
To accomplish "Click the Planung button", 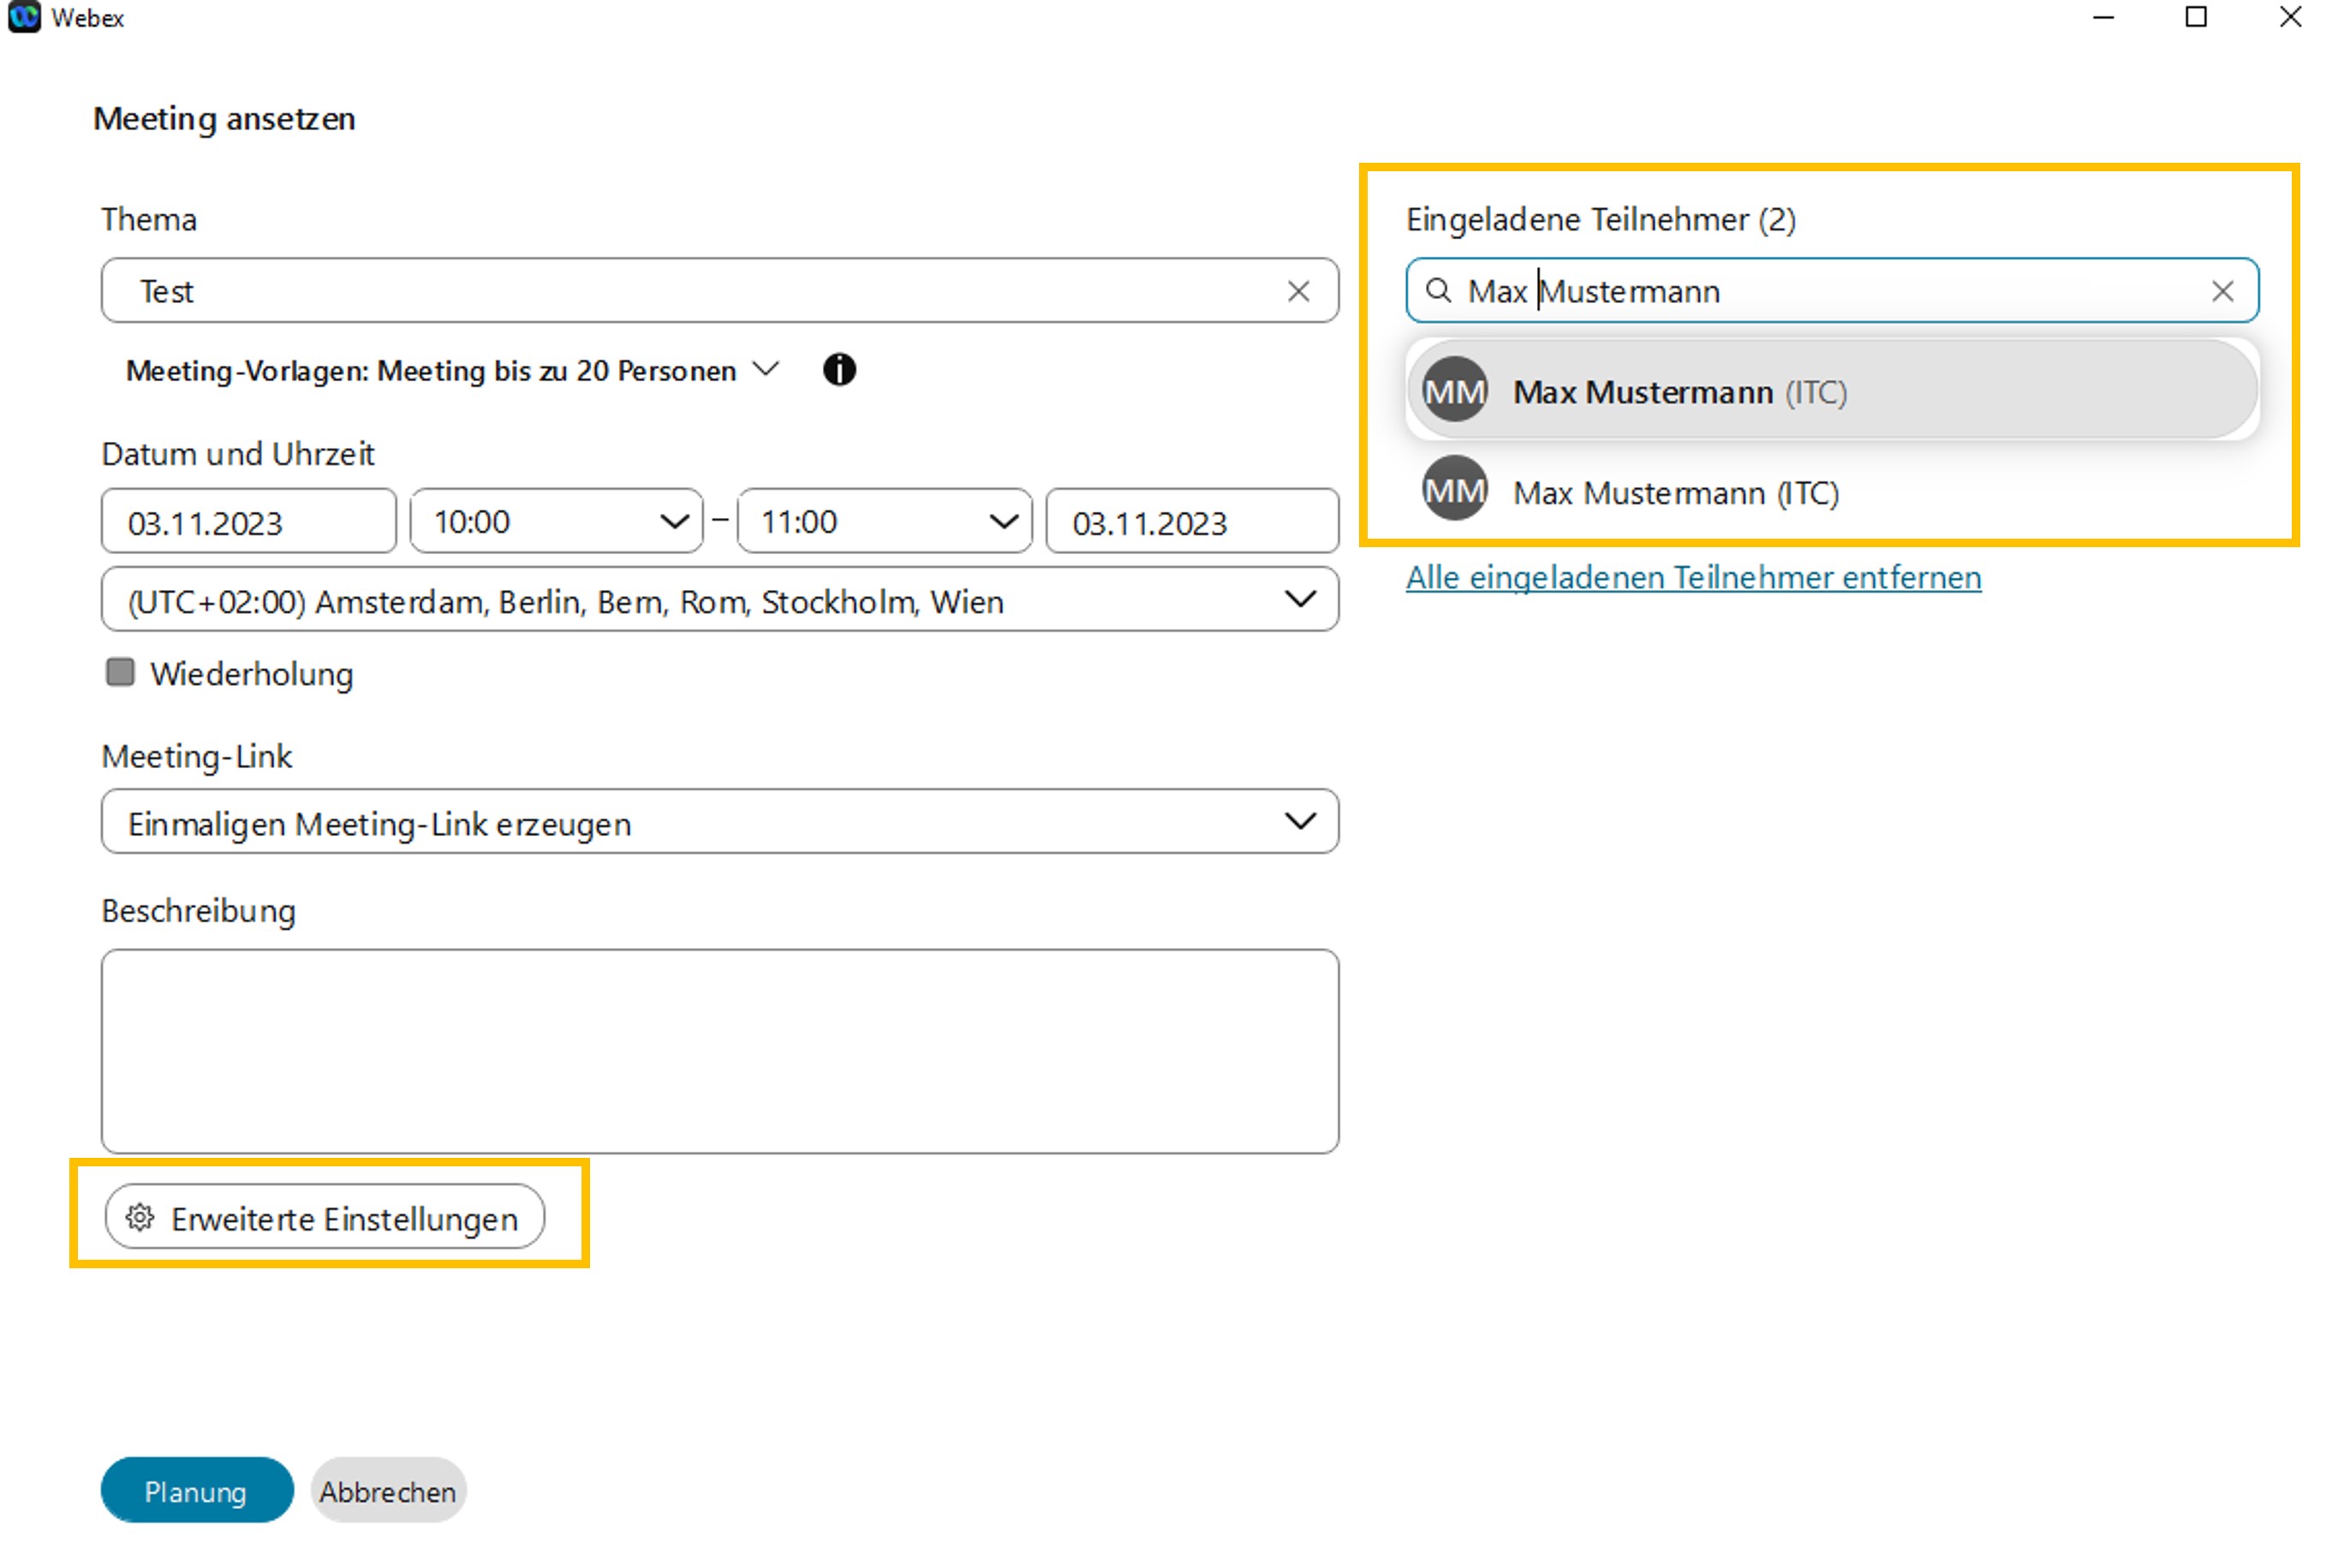I will click(x=196, y=1490).
